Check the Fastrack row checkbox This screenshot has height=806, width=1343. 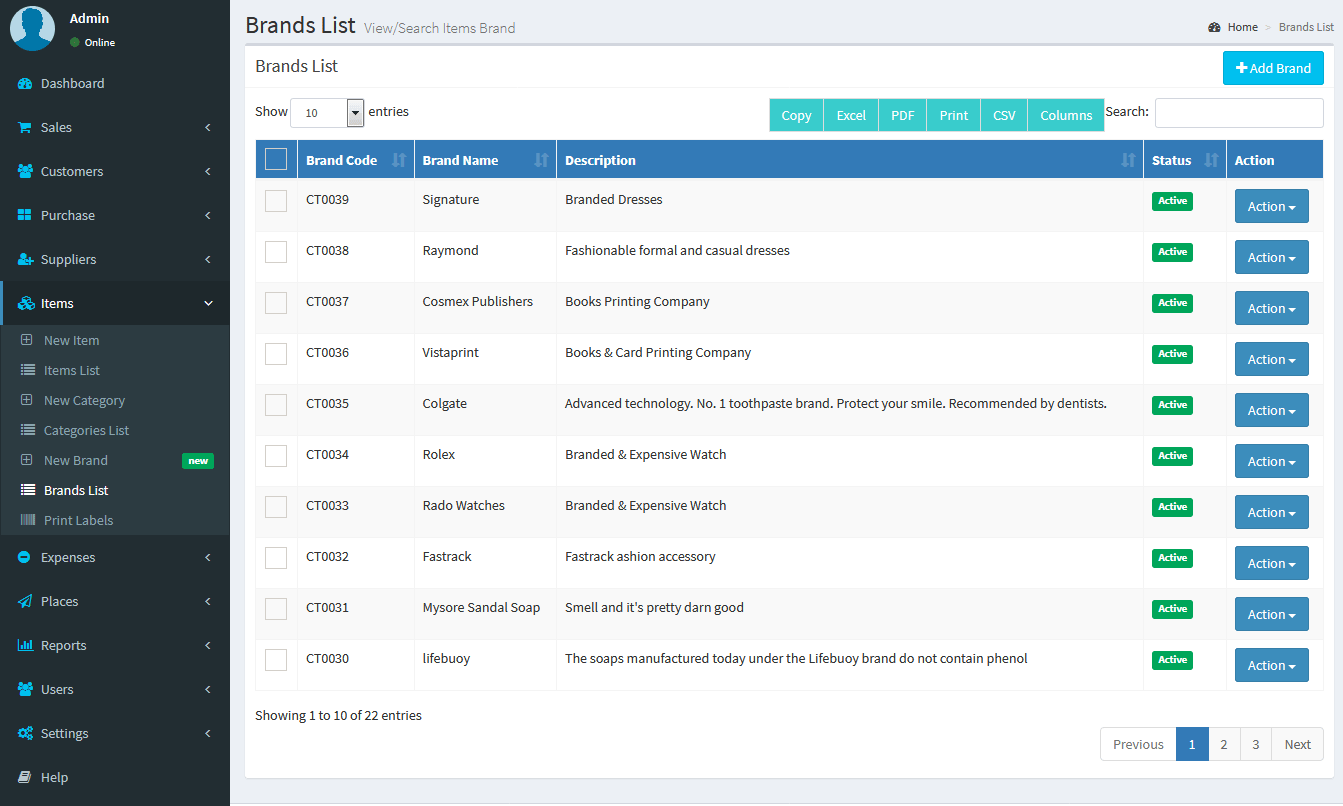[276, 558]
